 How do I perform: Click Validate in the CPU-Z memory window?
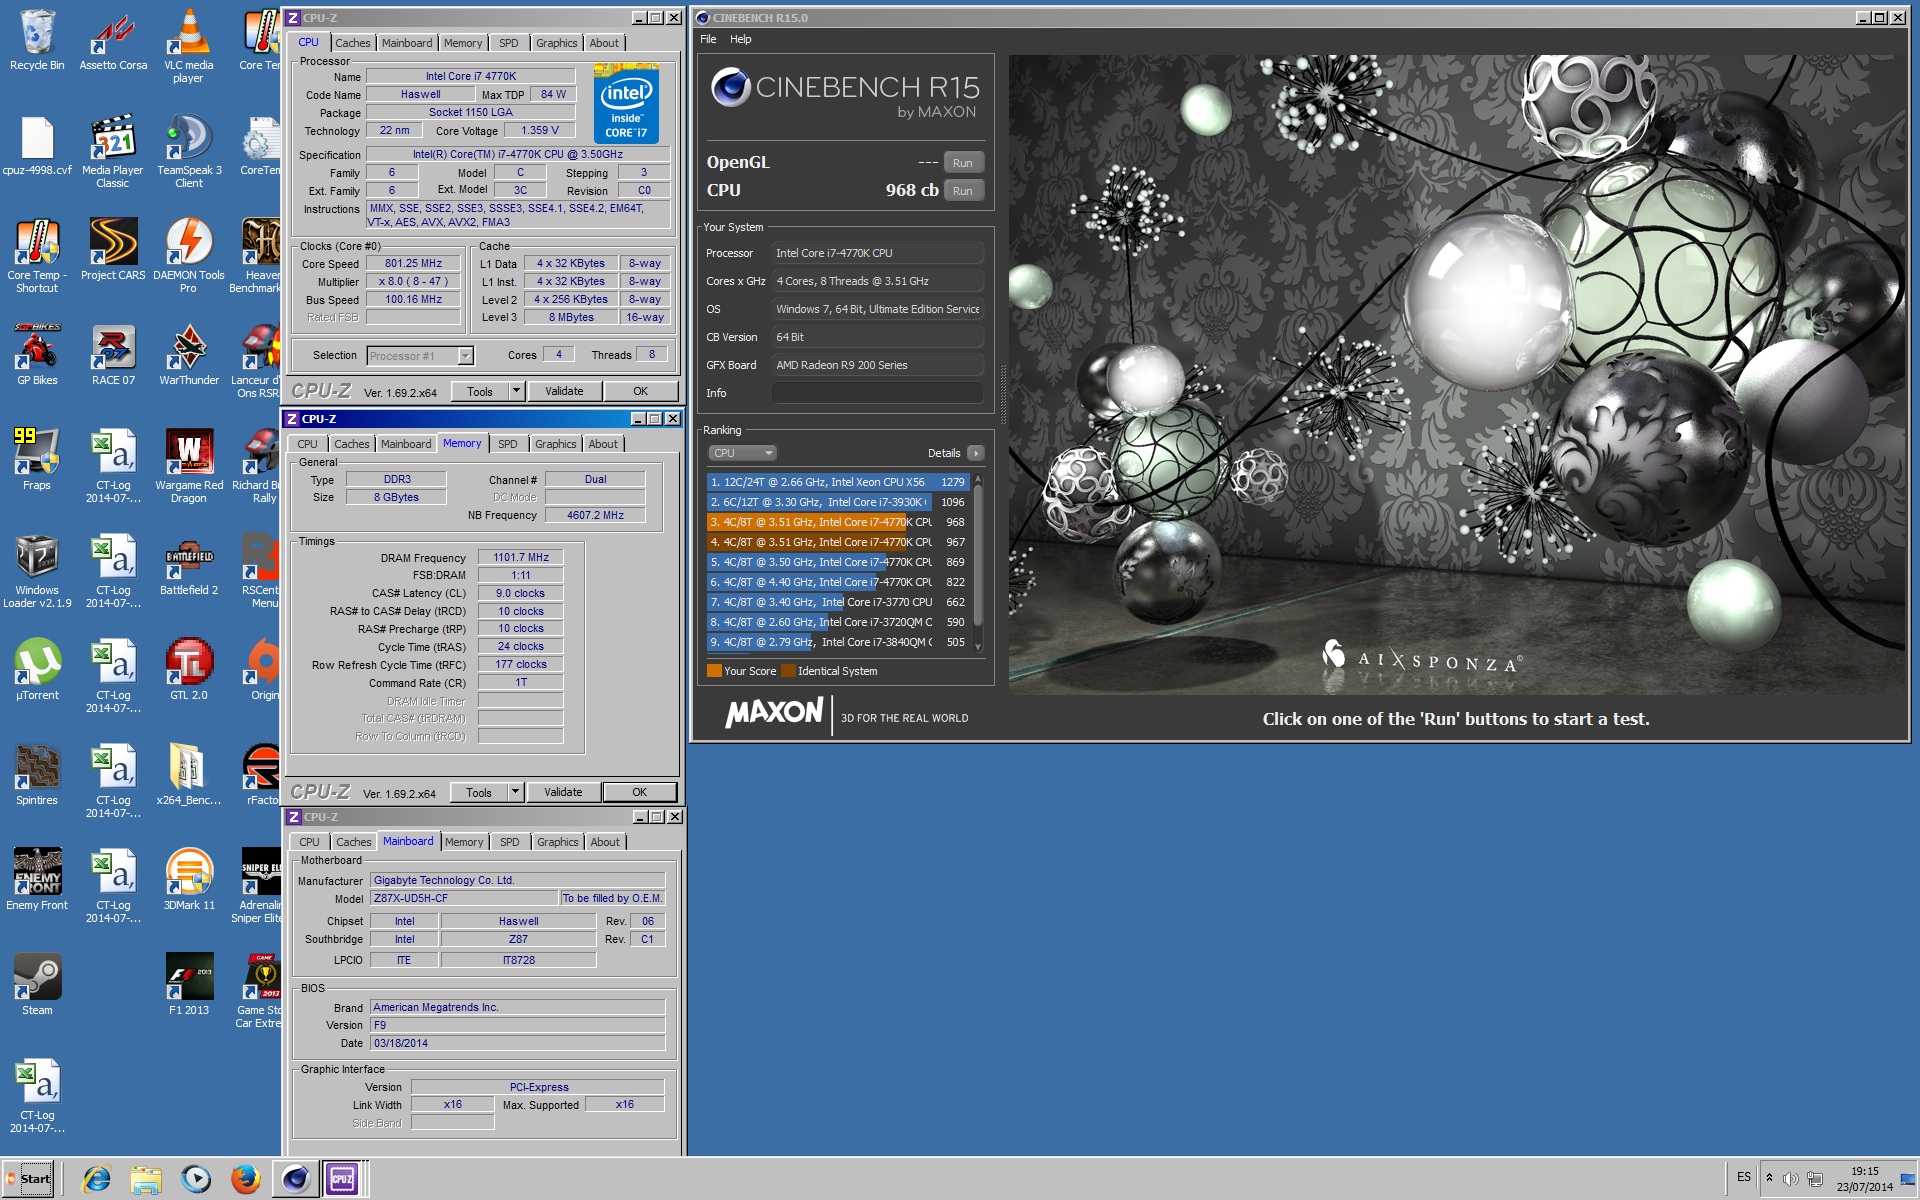[563, 792]
